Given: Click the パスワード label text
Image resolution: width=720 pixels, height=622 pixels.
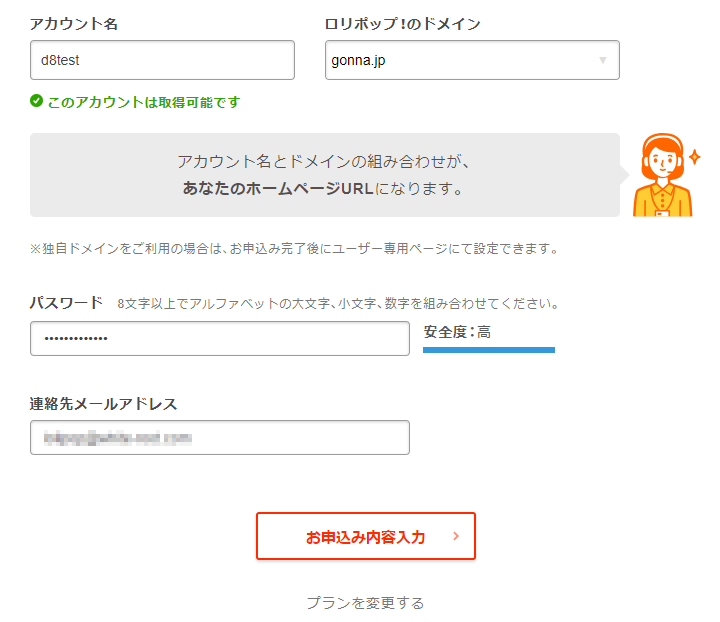Looking at the screenshot, I should tap(66, 302).
